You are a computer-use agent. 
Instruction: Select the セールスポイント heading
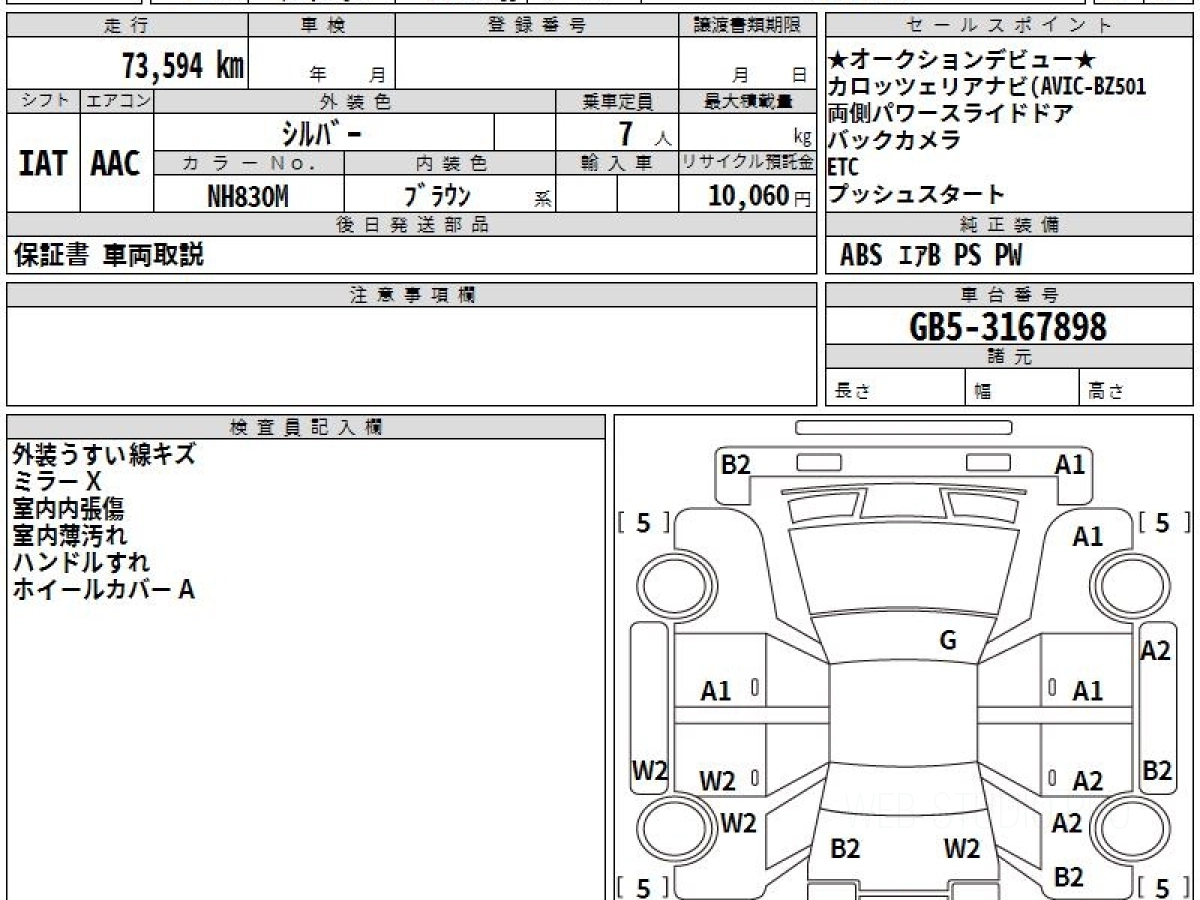click(1010, 26)
